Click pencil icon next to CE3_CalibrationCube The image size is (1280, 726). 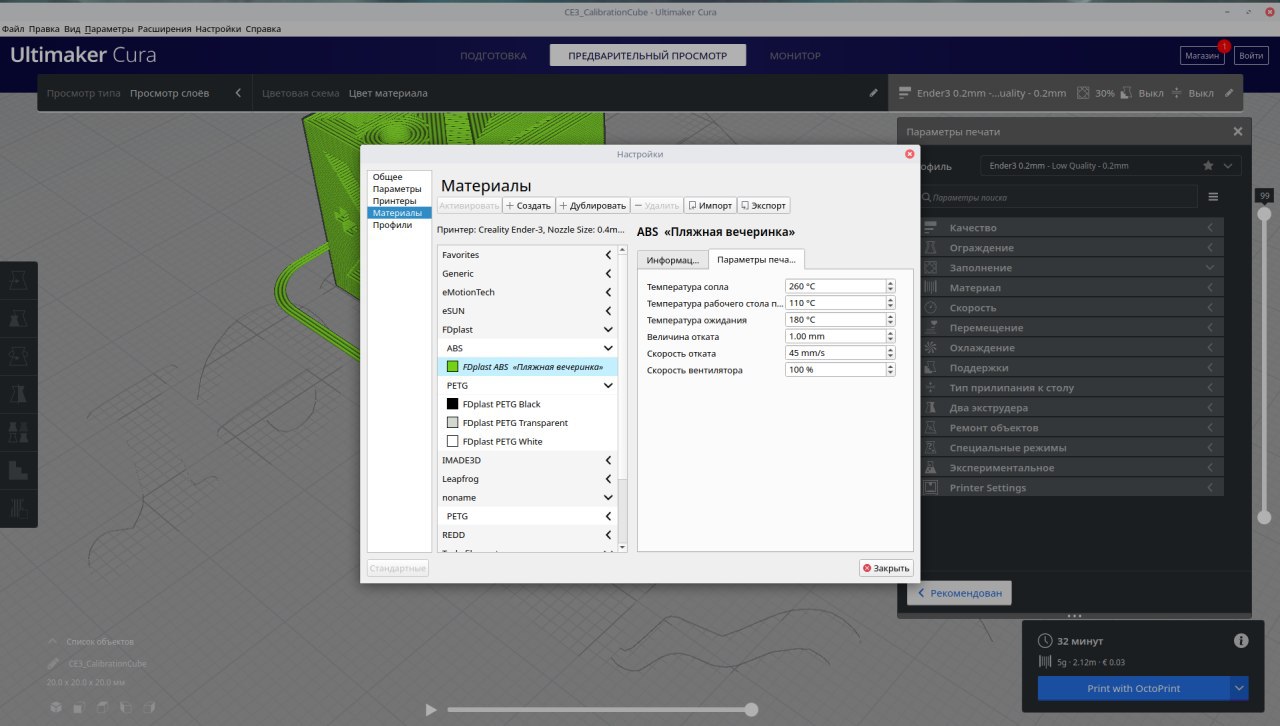click(x=53, y=663)
